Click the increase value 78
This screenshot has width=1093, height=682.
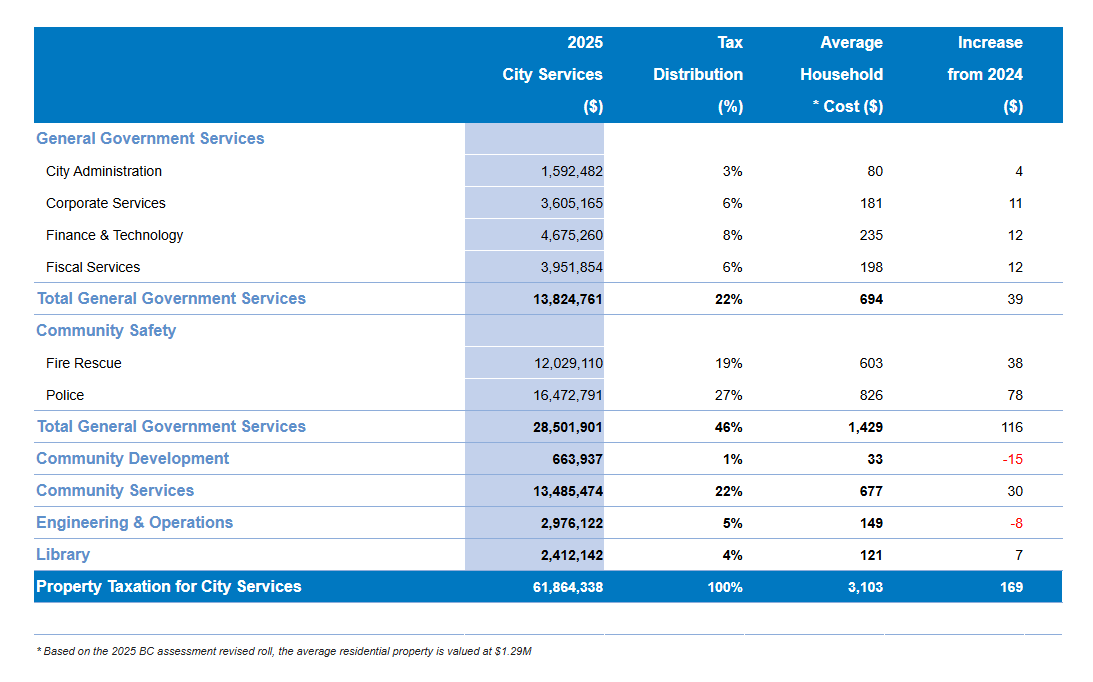pos(1015,395)
